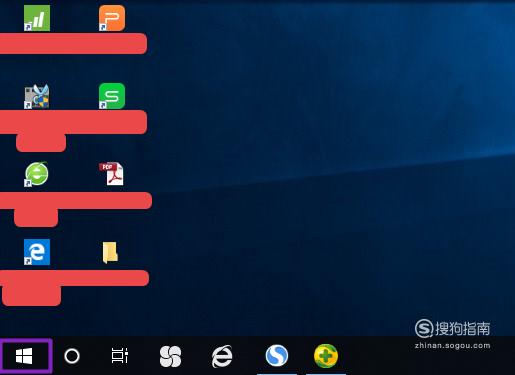Switch to Sogou browser on taskbar
515x375 pixels.
[277, 356]
